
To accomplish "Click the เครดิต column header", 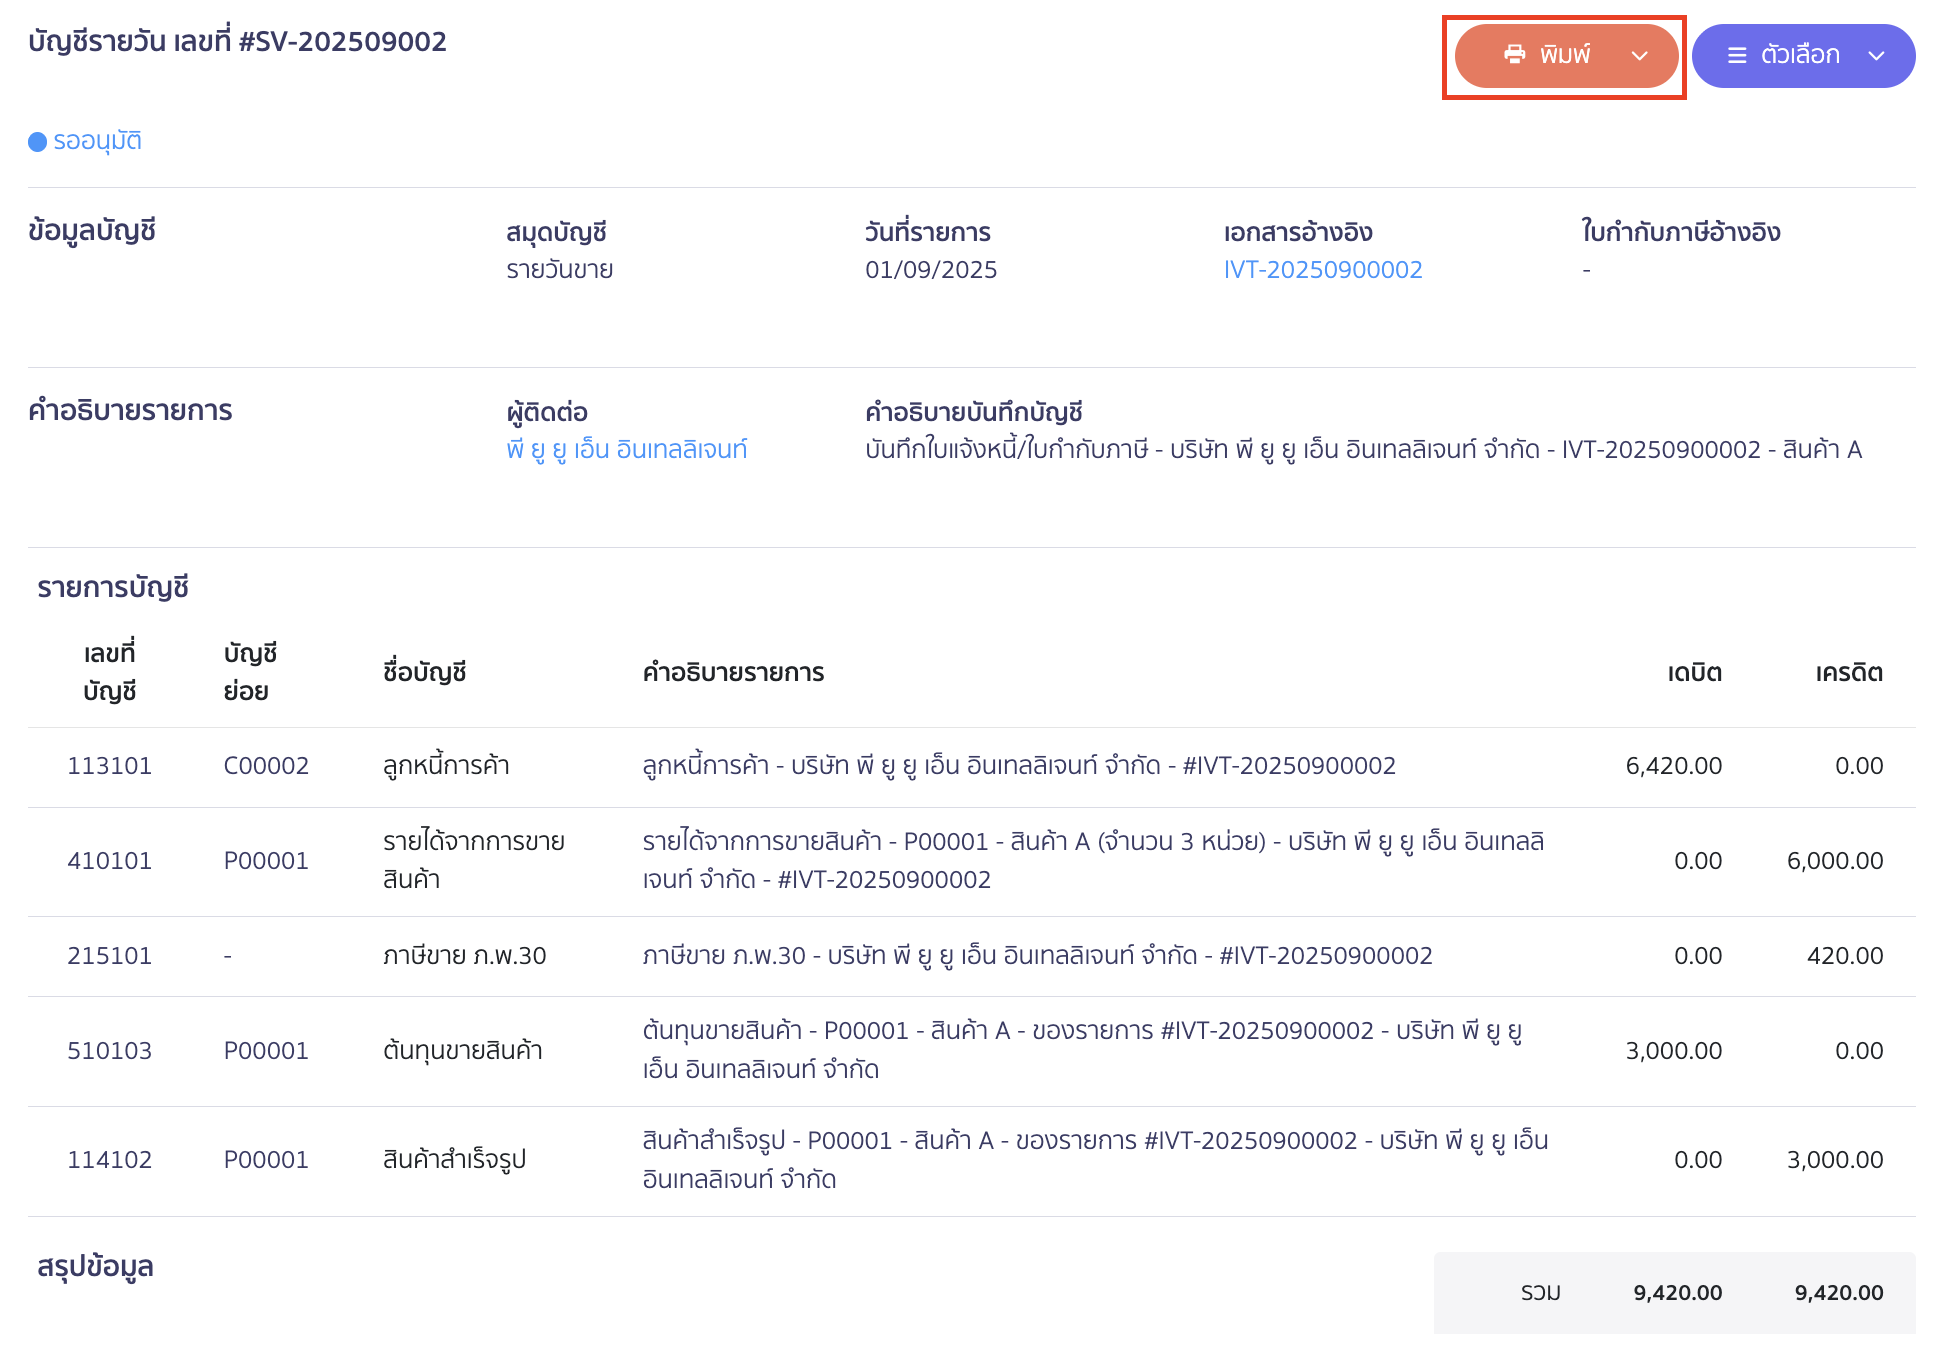I will [1850, 673].
